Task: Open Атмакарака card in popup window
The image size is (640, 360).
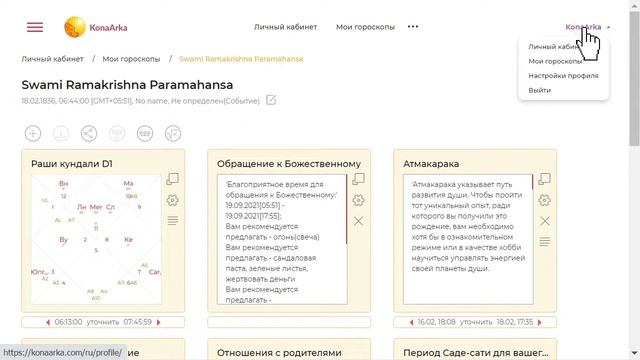Action: pos(544,179)
